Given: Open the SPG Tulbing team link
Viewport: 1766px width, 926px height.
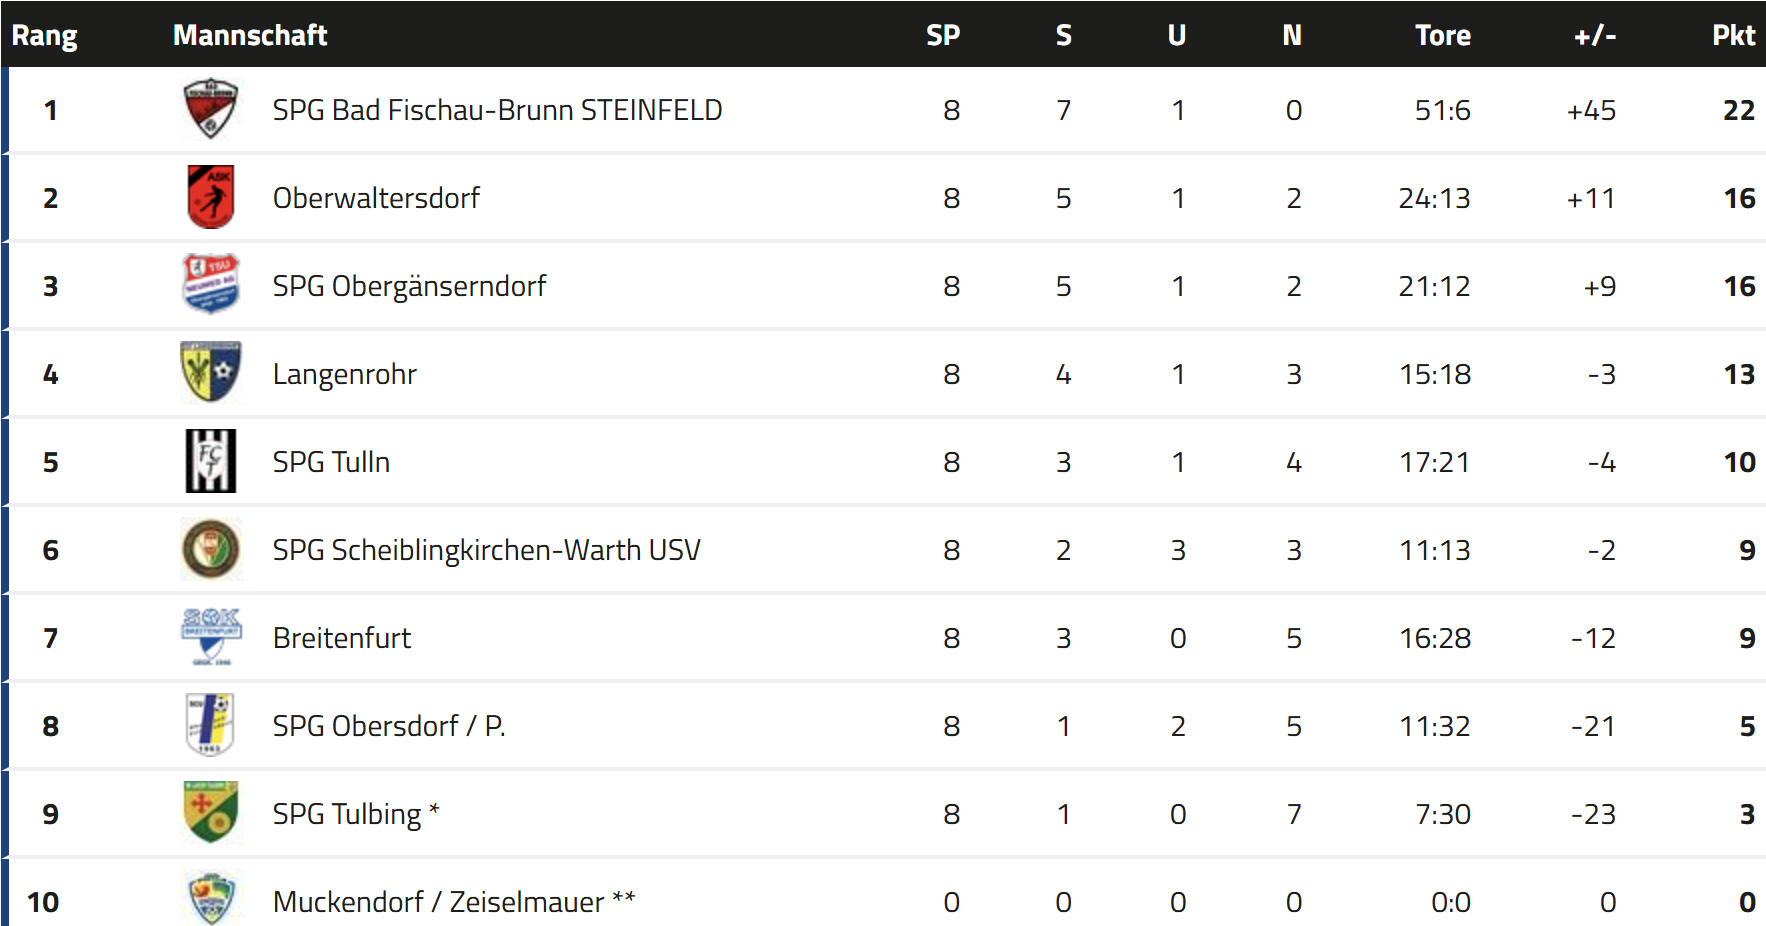Looking at the screenshot, I should (347, 814).
